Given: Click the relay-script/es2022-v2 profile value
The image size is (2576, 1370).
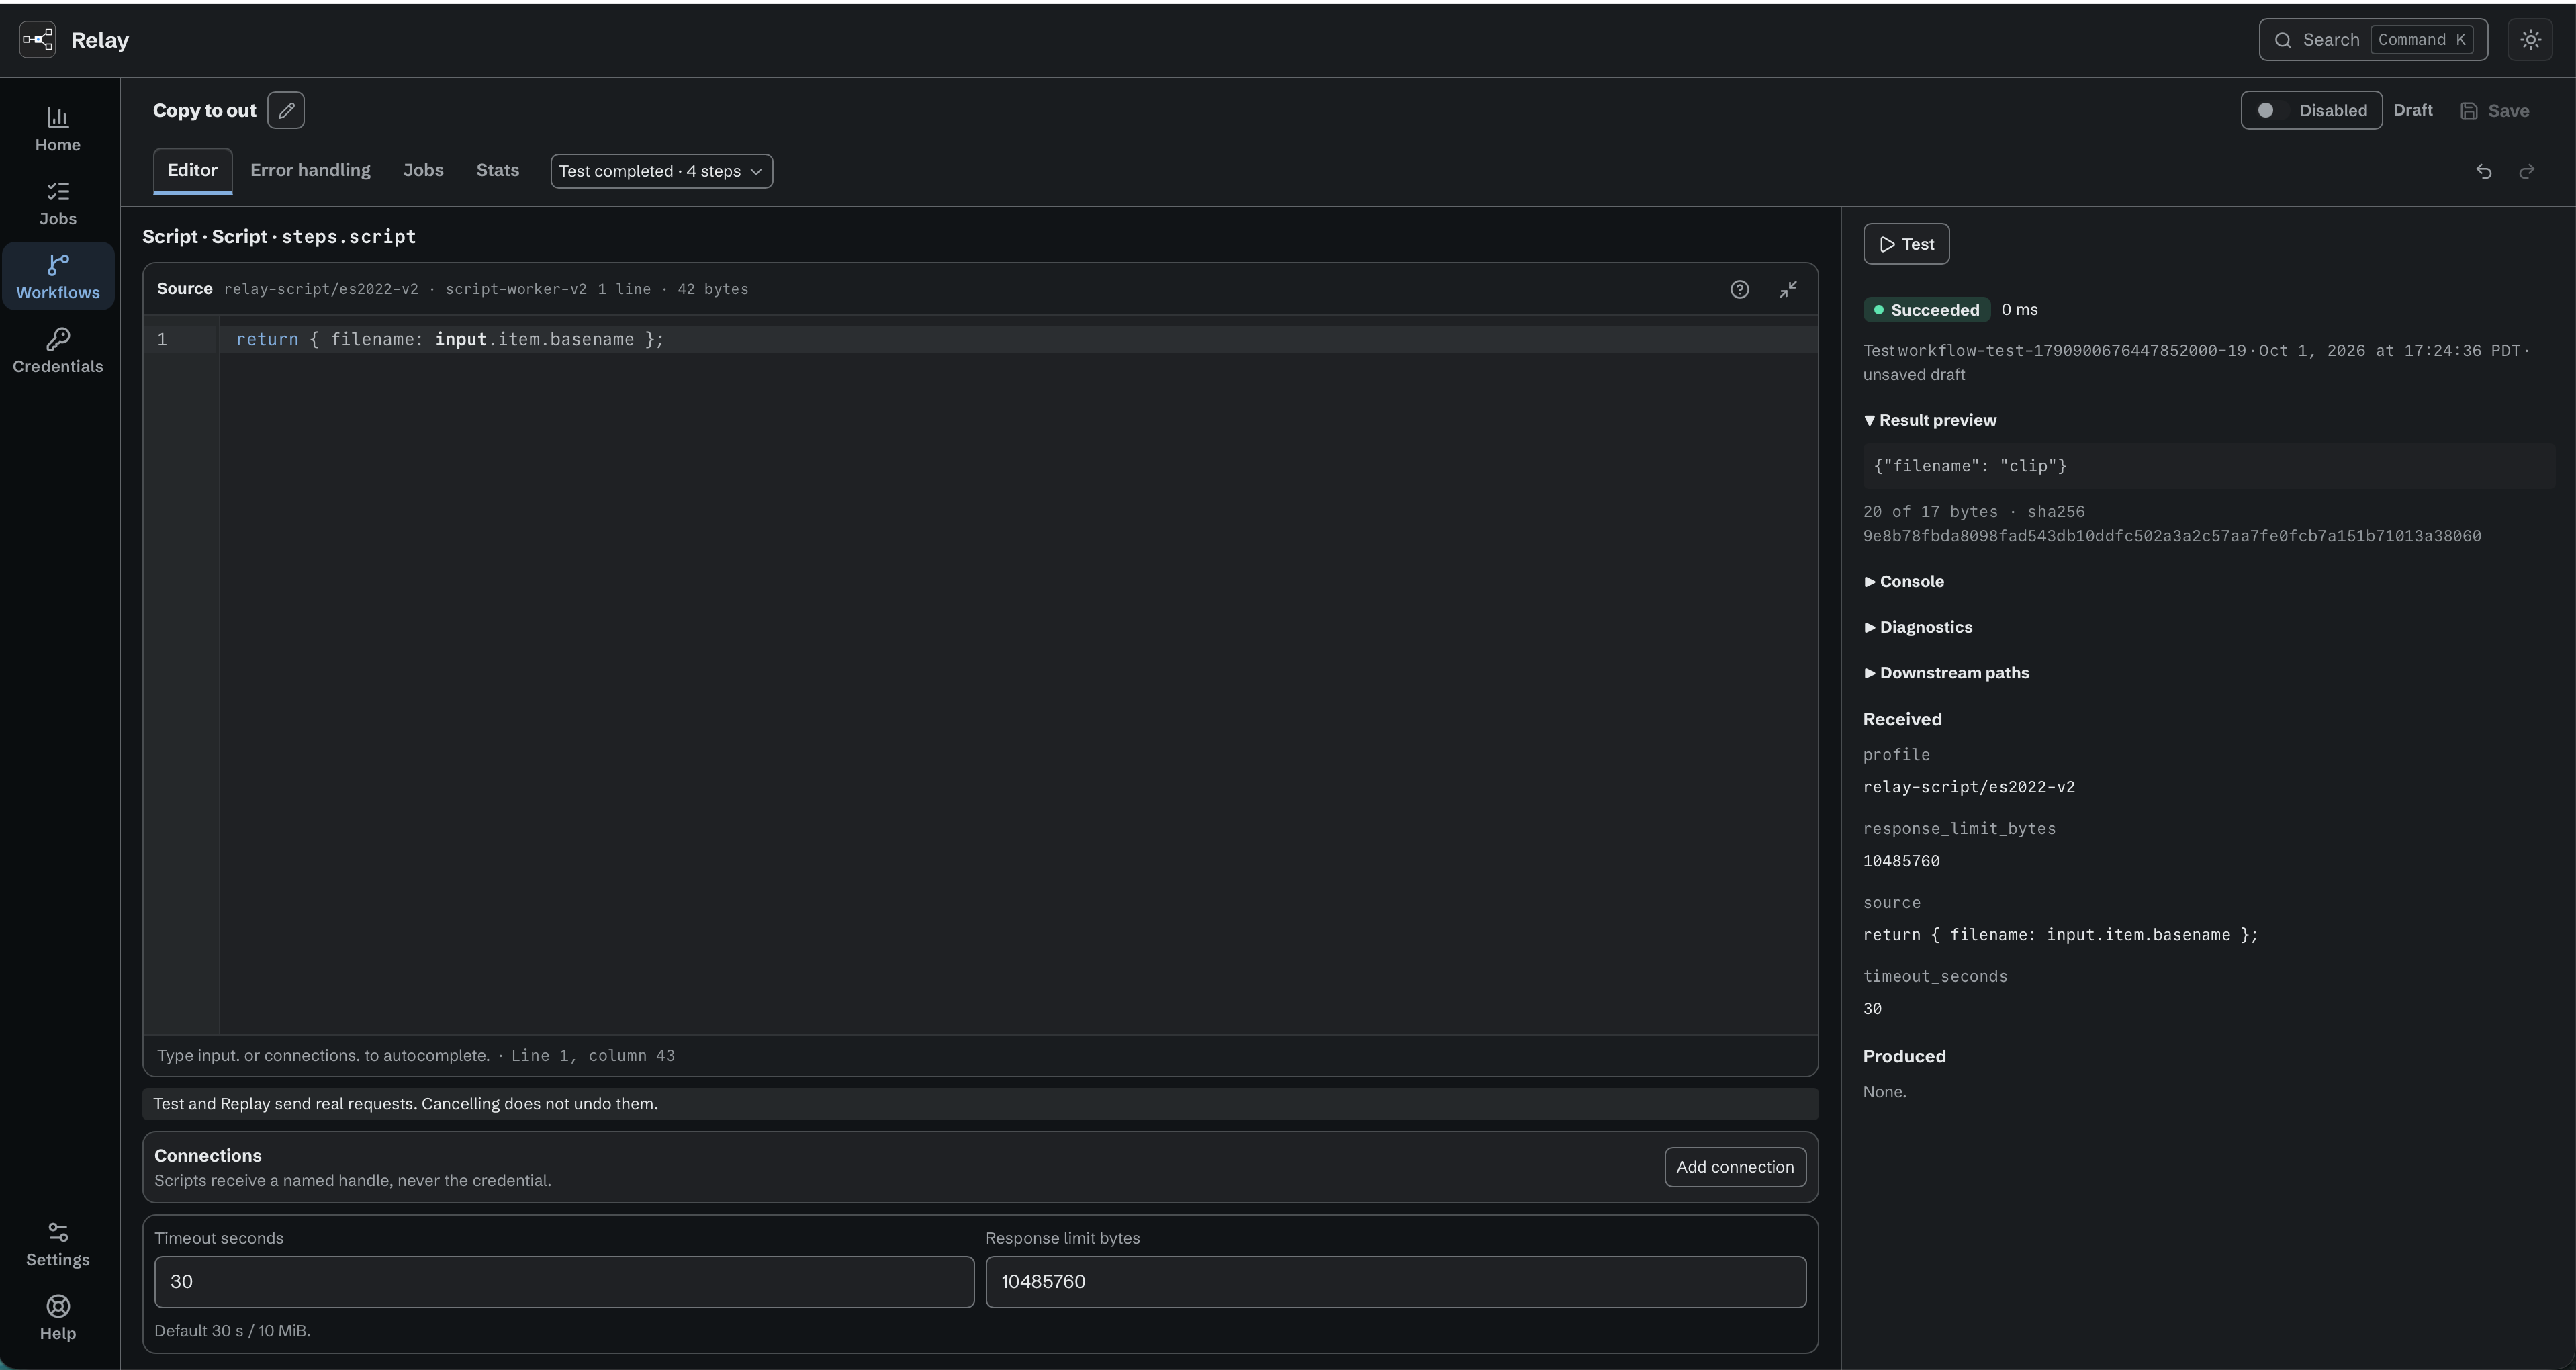Looking at the screenshot, I should [1968, 787].
